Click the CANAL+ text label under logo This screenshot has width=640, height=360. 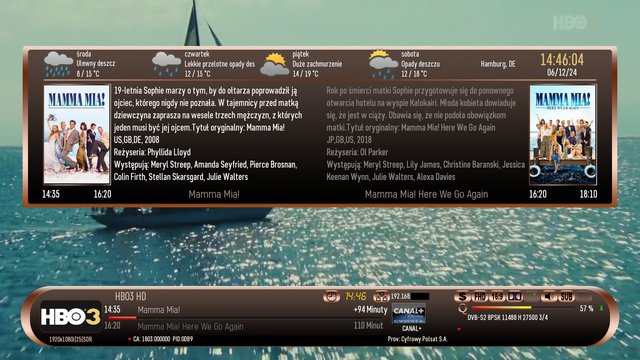(x=411, y=329)
